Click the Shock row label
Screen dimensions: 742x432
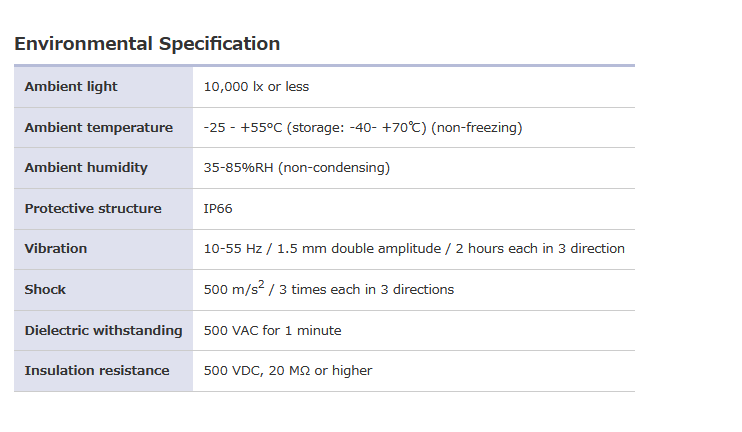(x=46, y=290)
